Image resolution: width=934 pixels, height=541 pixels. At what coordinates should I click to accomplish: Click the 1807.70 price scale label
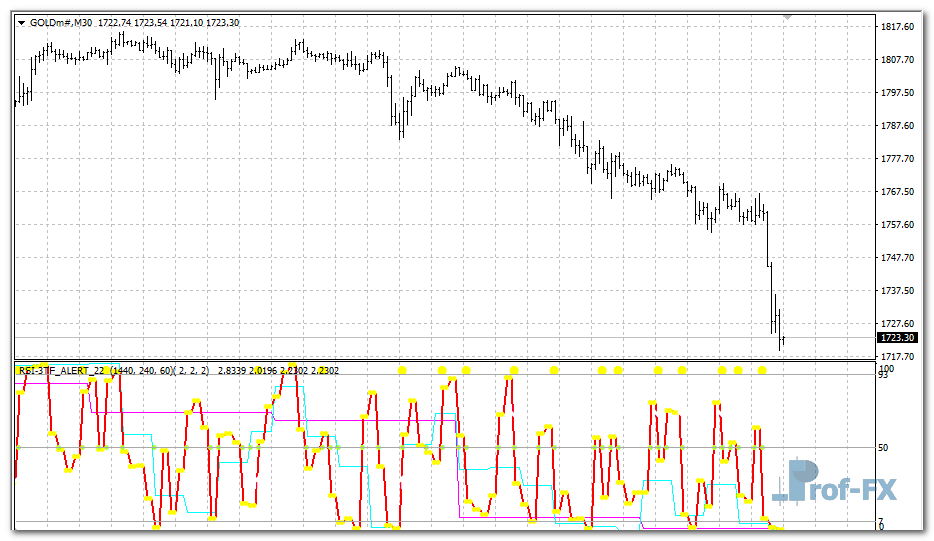coord(896,60)
